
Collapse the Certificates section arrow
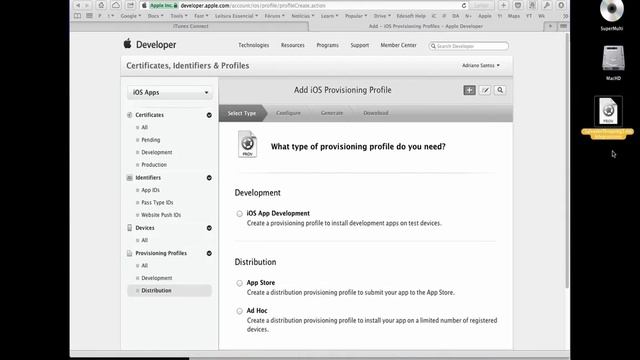209,116
